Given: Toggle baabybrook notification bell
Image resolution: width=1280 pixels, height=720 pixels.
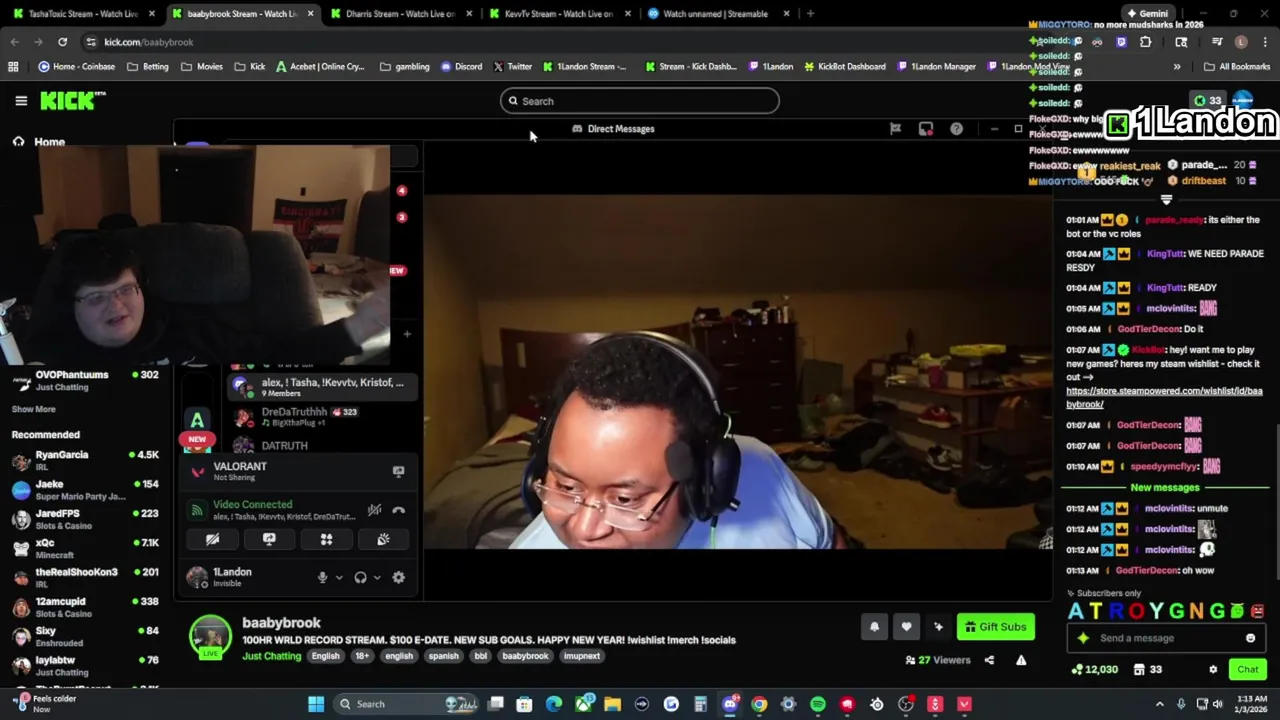Looking at the screenshot, I should [x=874, y=627].
